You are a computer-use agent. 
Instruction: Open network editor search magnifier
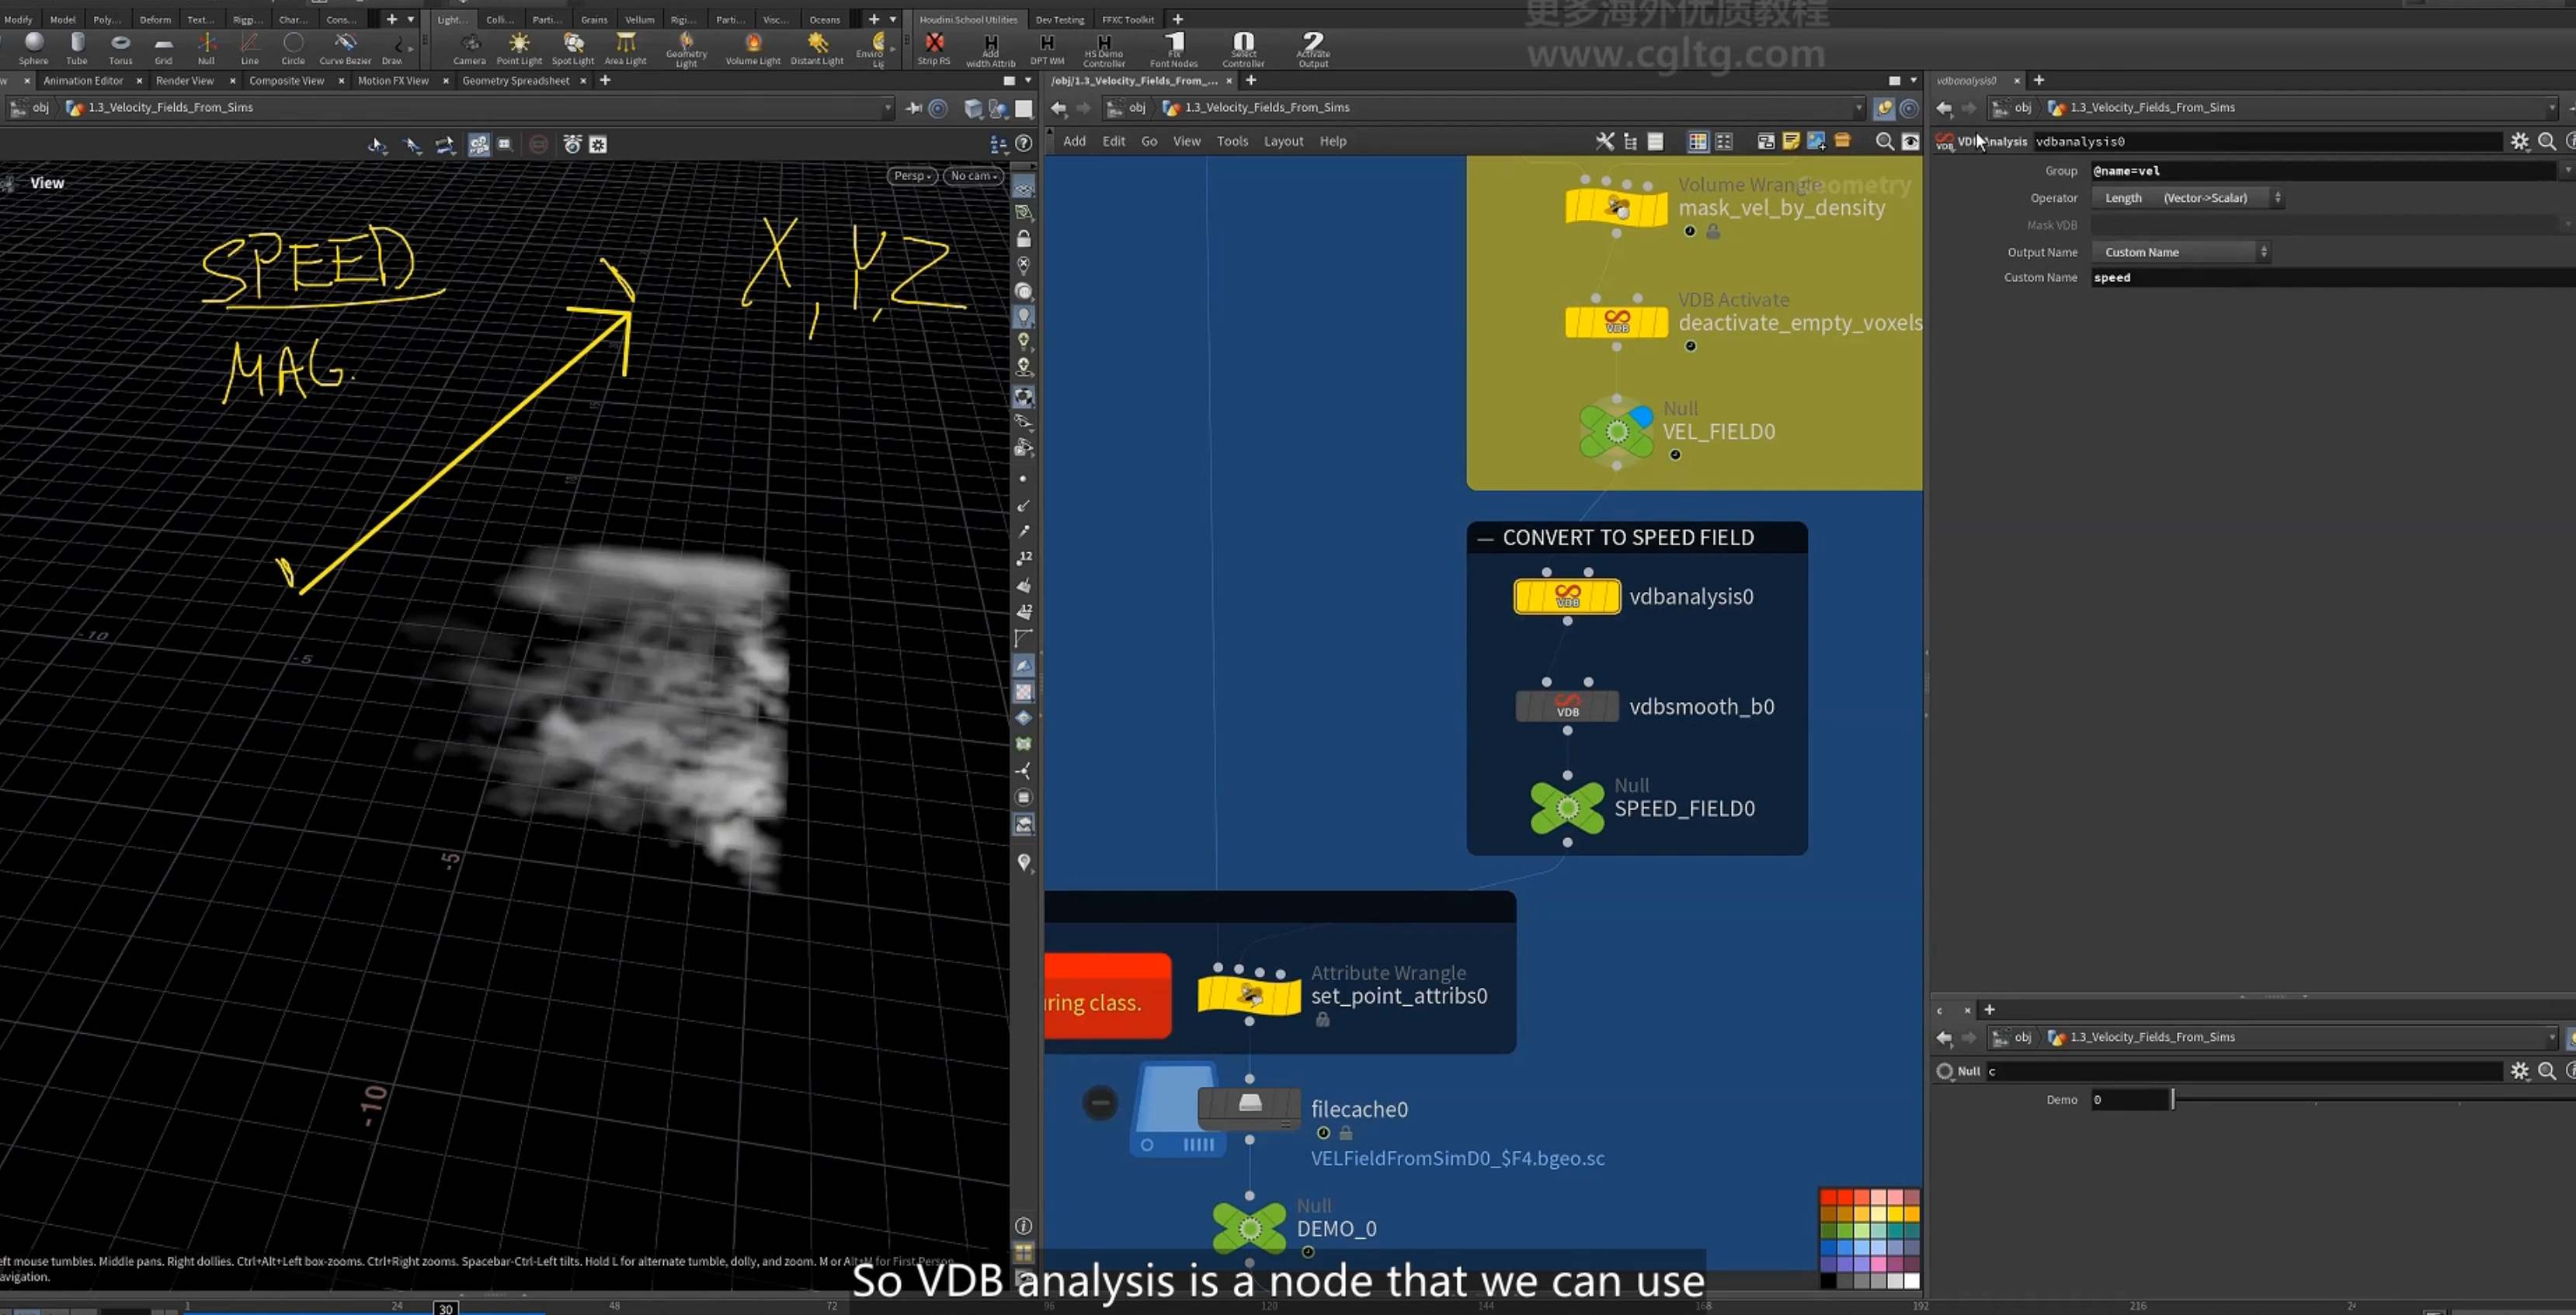click(x=1884, y=141)
